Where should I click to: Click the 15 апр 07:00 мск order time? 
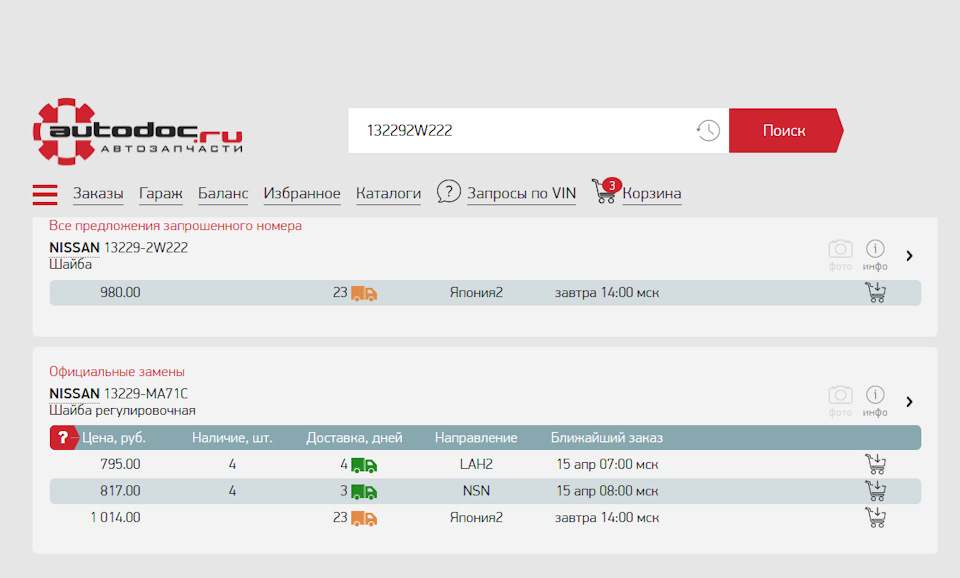tap(607, 464)
